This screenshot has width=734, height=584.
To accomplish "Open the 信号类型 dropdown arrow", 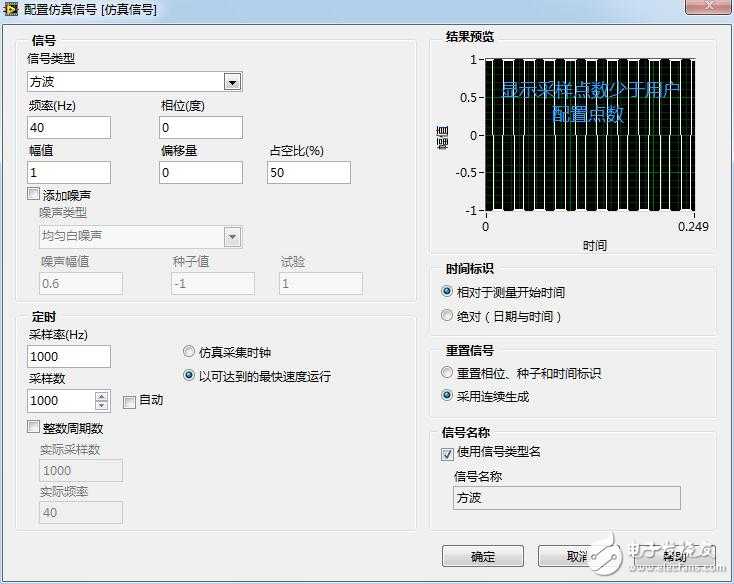I will pos(233,82).
